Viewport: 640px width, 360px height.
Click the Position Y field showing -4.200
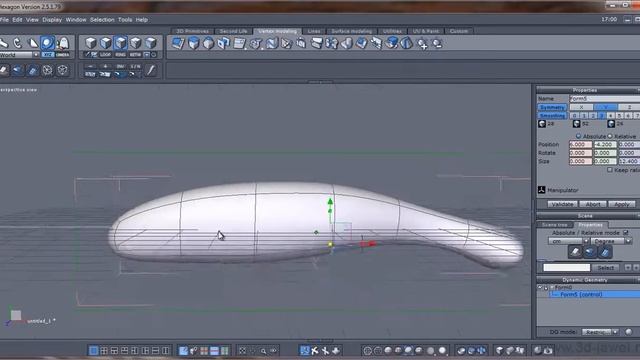pos(605,144)
